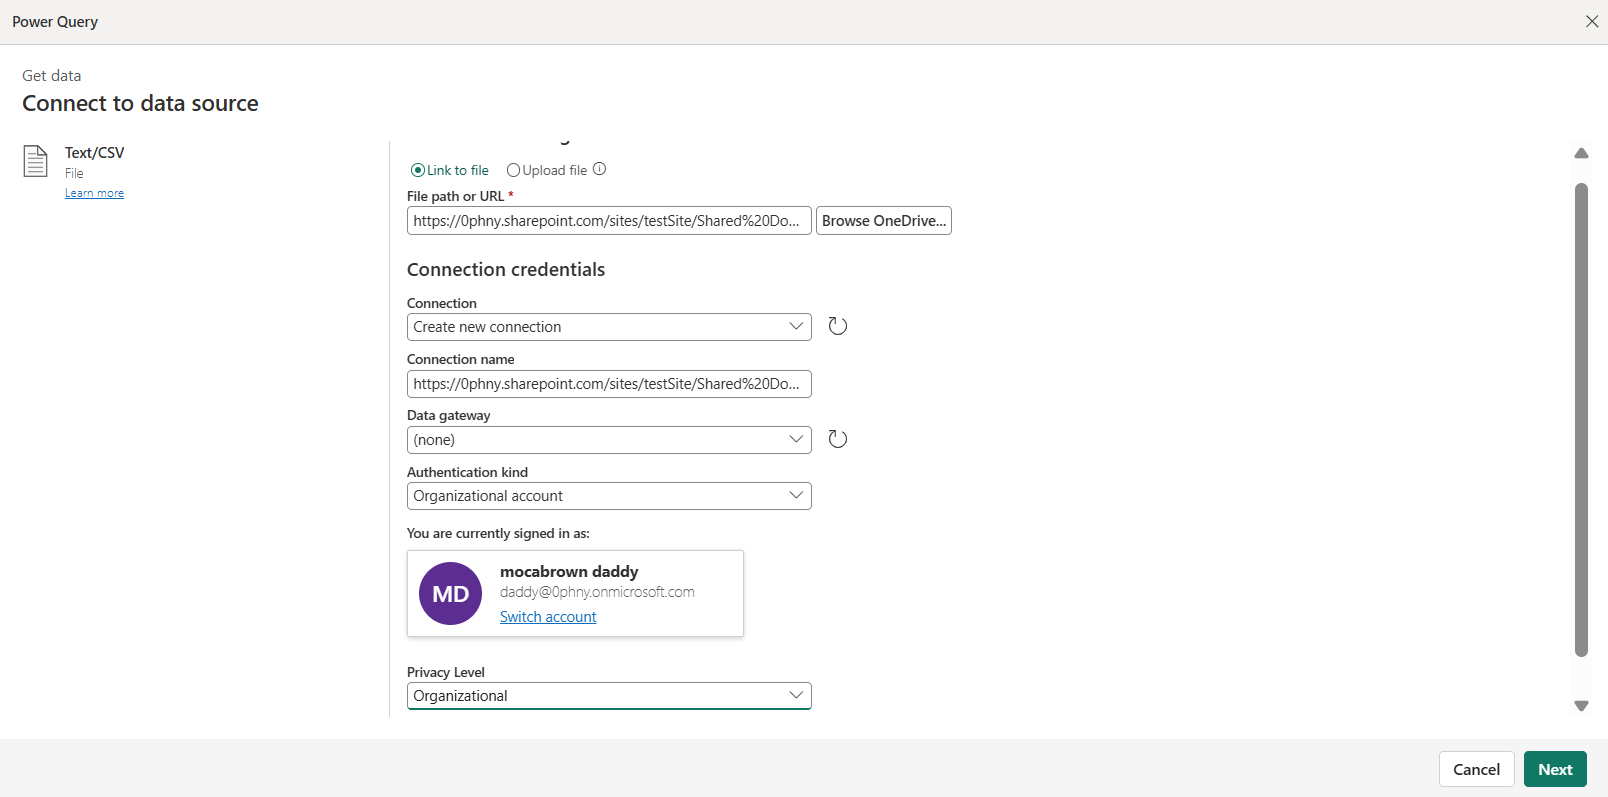Refresh the Connection list
Screen dimensions: 1608x797
tap(838, 326)
